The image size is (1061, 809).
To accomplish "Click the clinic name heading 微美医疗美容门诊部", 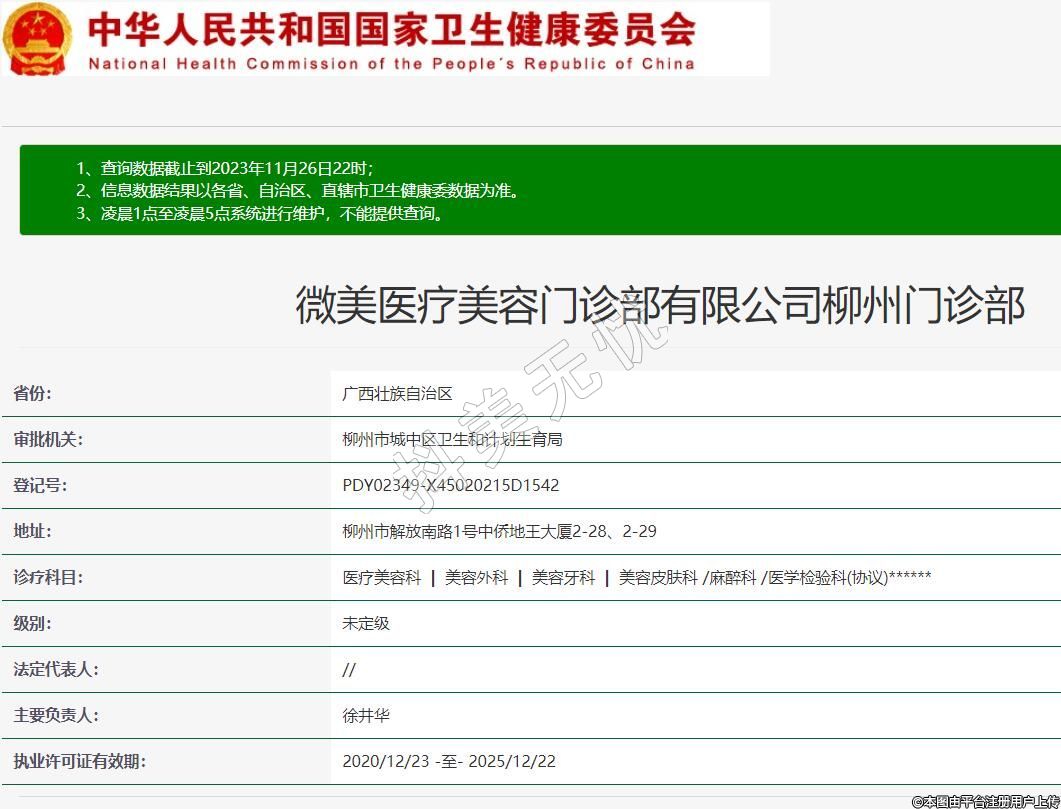I will [660, 305].
